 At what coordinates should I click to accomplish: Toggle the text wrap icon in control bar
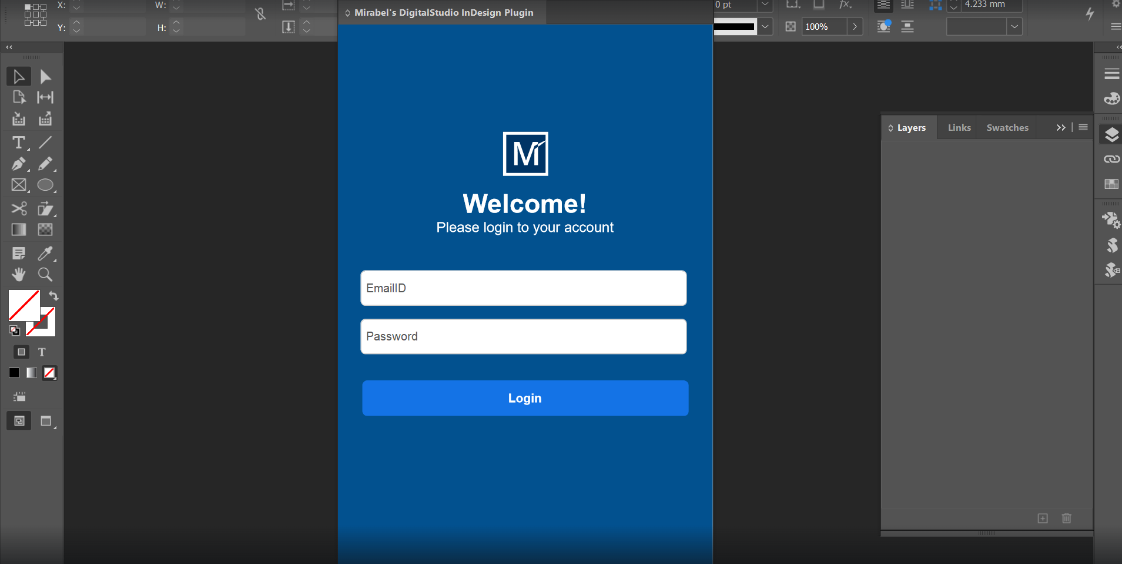pyautogui.click(x=884, y=4)
